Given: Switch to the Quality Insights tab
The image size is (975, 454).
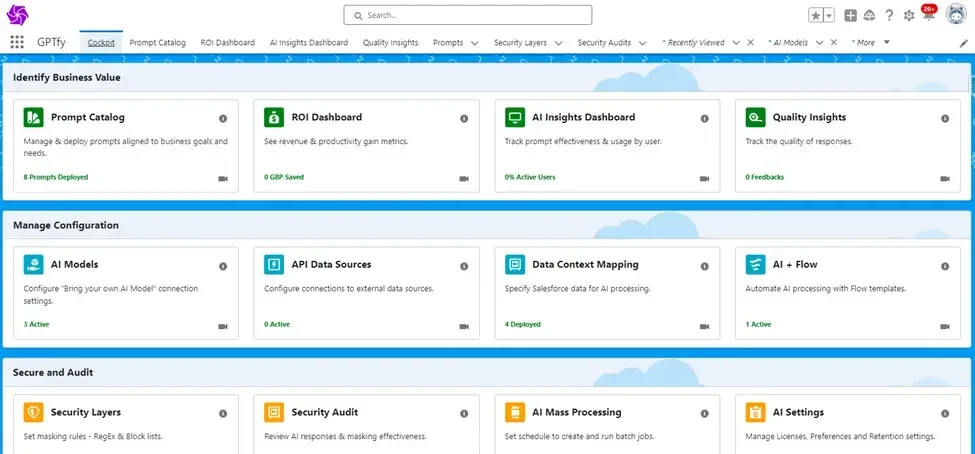Looking at the screenshot, I should [390, 43].
